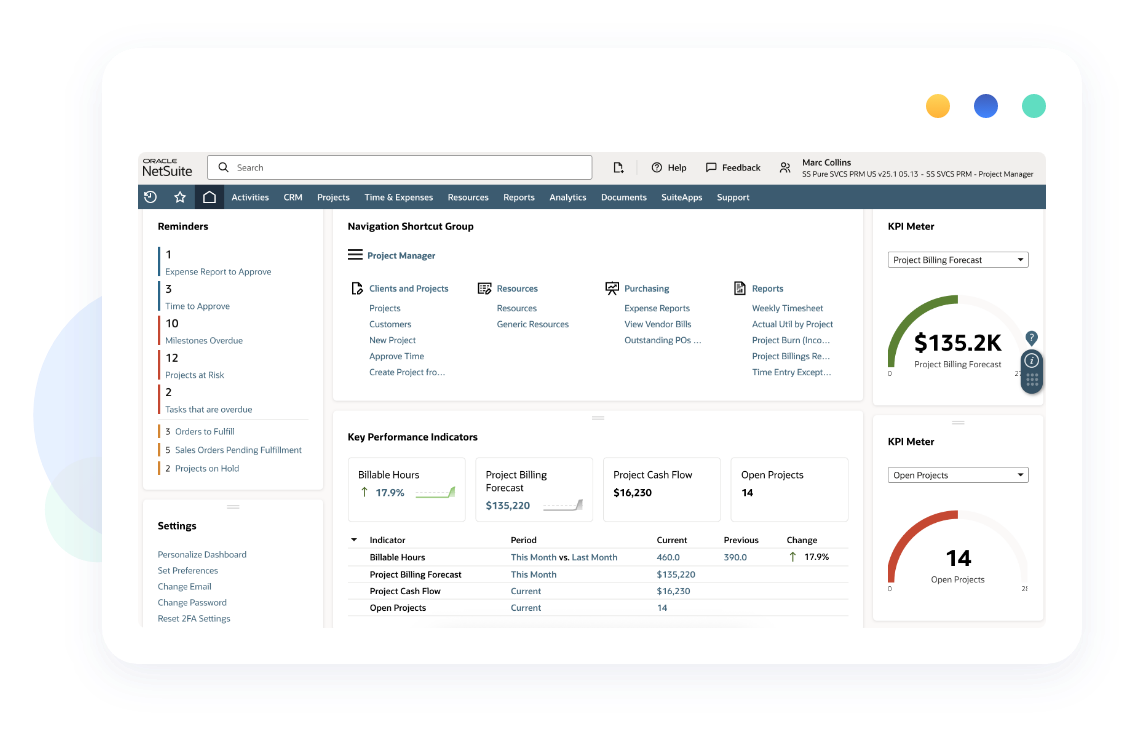Collapse the Indicator table using the arrow
The image size is (1142, 736).
point(354,540)
